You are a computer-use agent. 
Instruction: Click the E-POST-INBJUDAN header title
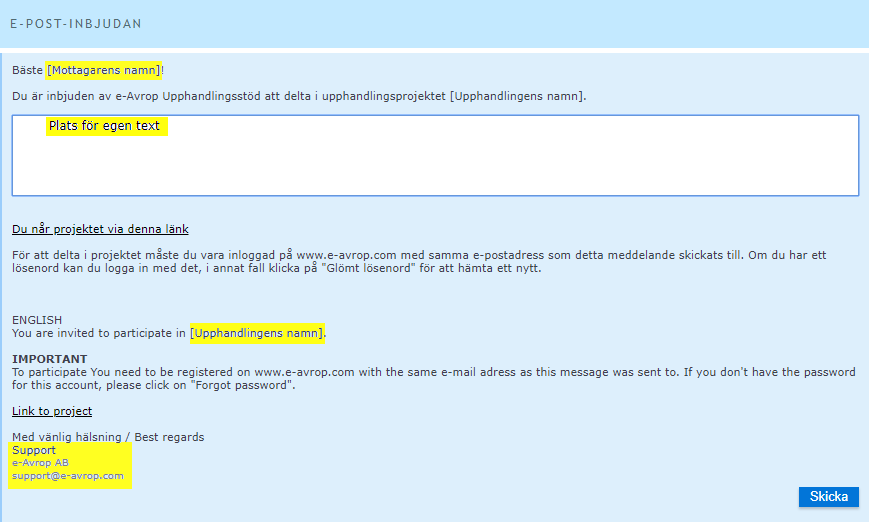76,24
